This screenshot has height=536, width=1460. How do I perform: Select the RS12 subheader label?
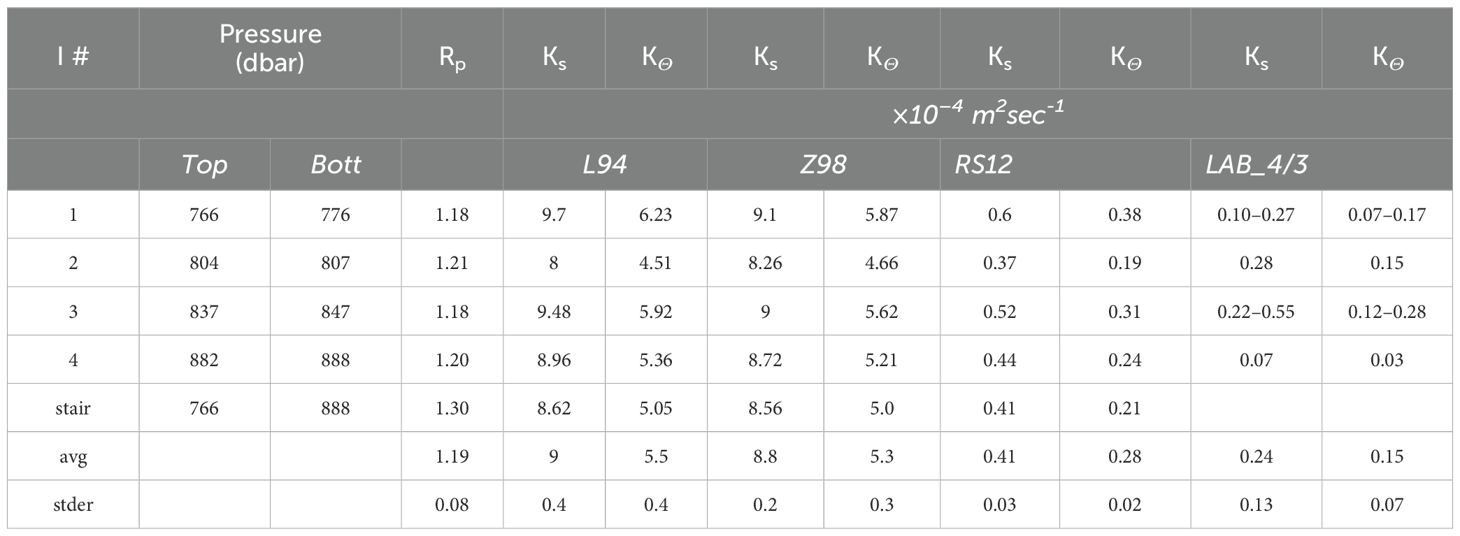point(977,165)
